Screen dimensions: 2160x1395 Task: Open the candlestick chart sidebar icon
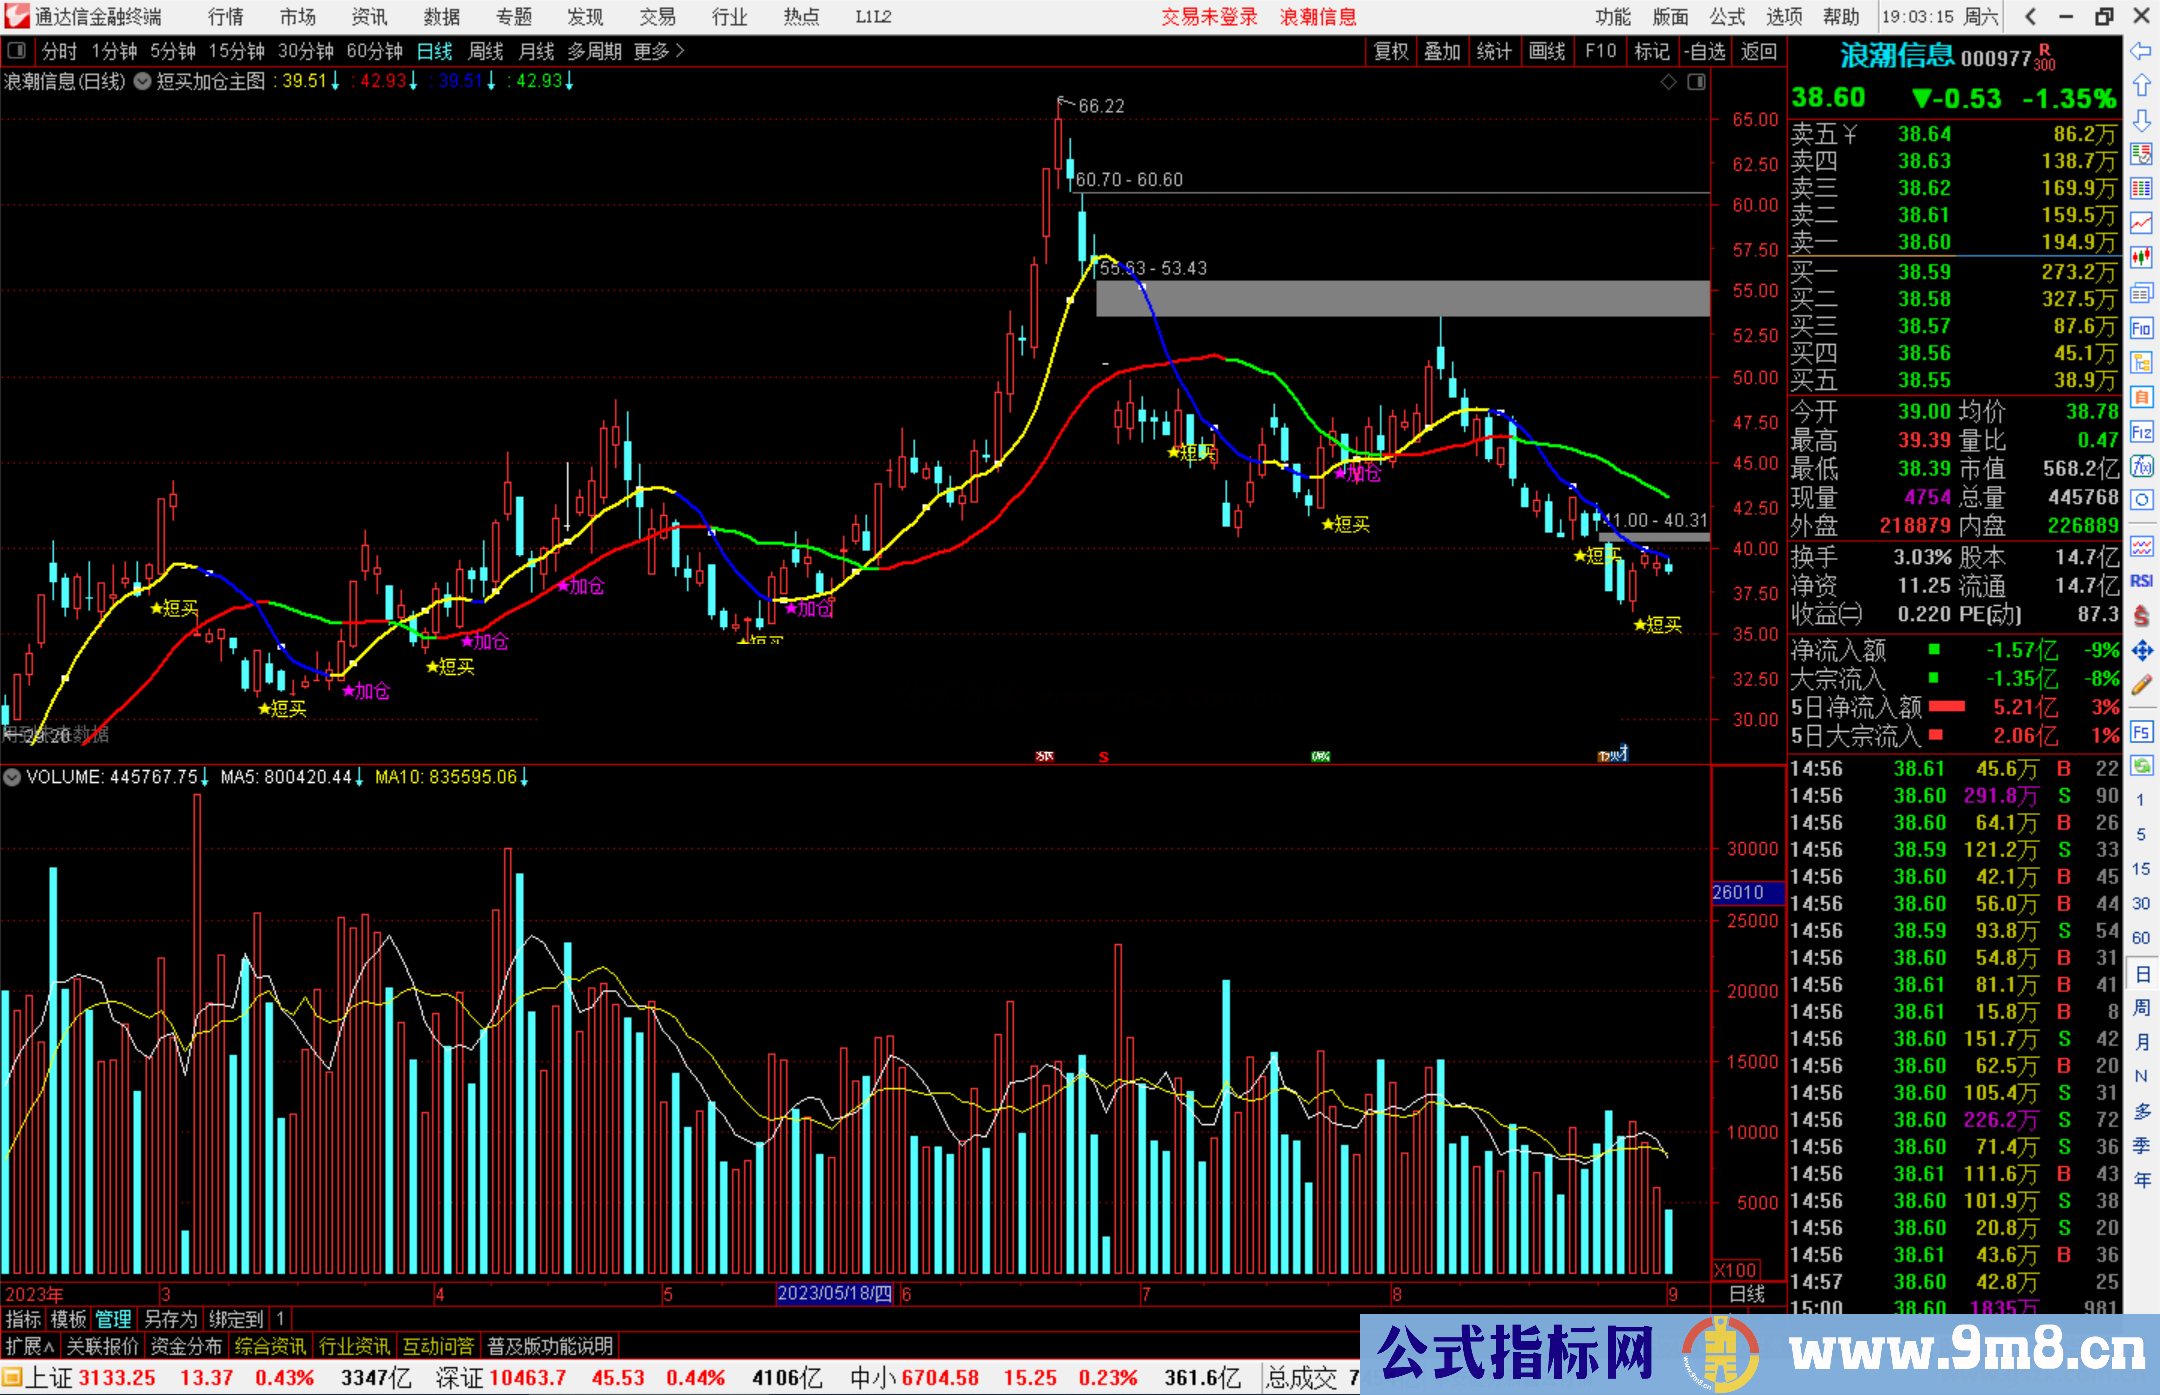point(2141,258)
